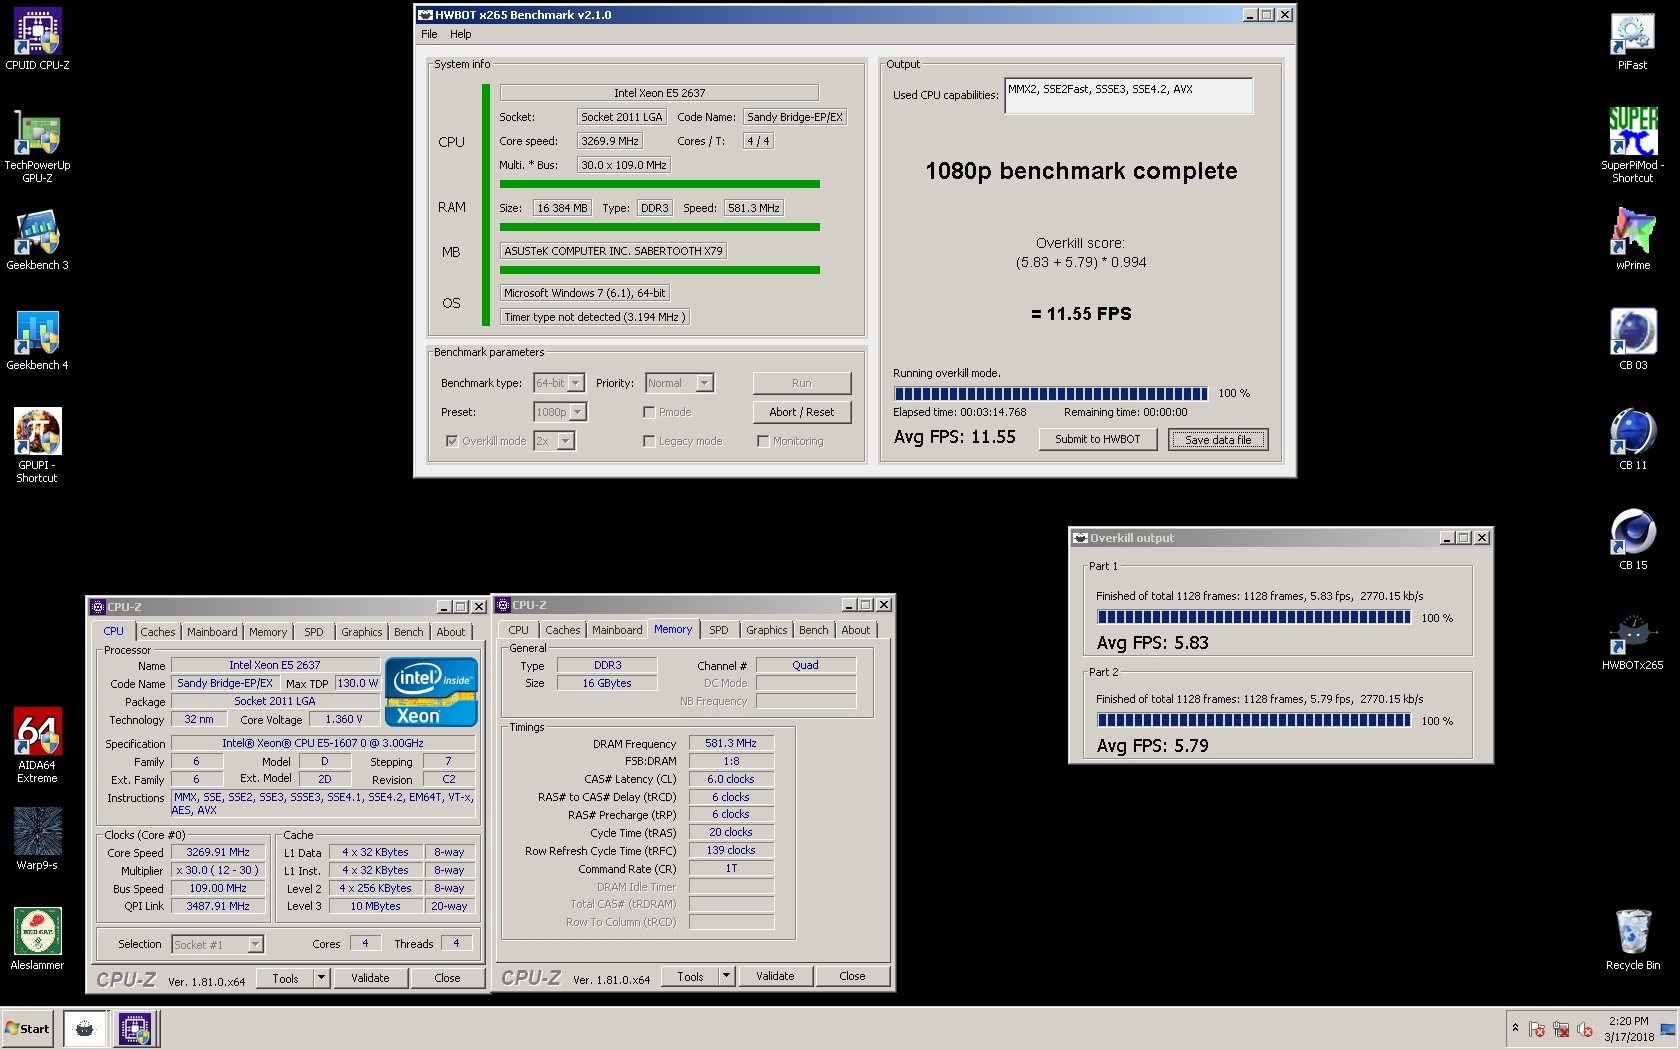Open the Benchmark type 64-bit dropdown

(558, 383)
